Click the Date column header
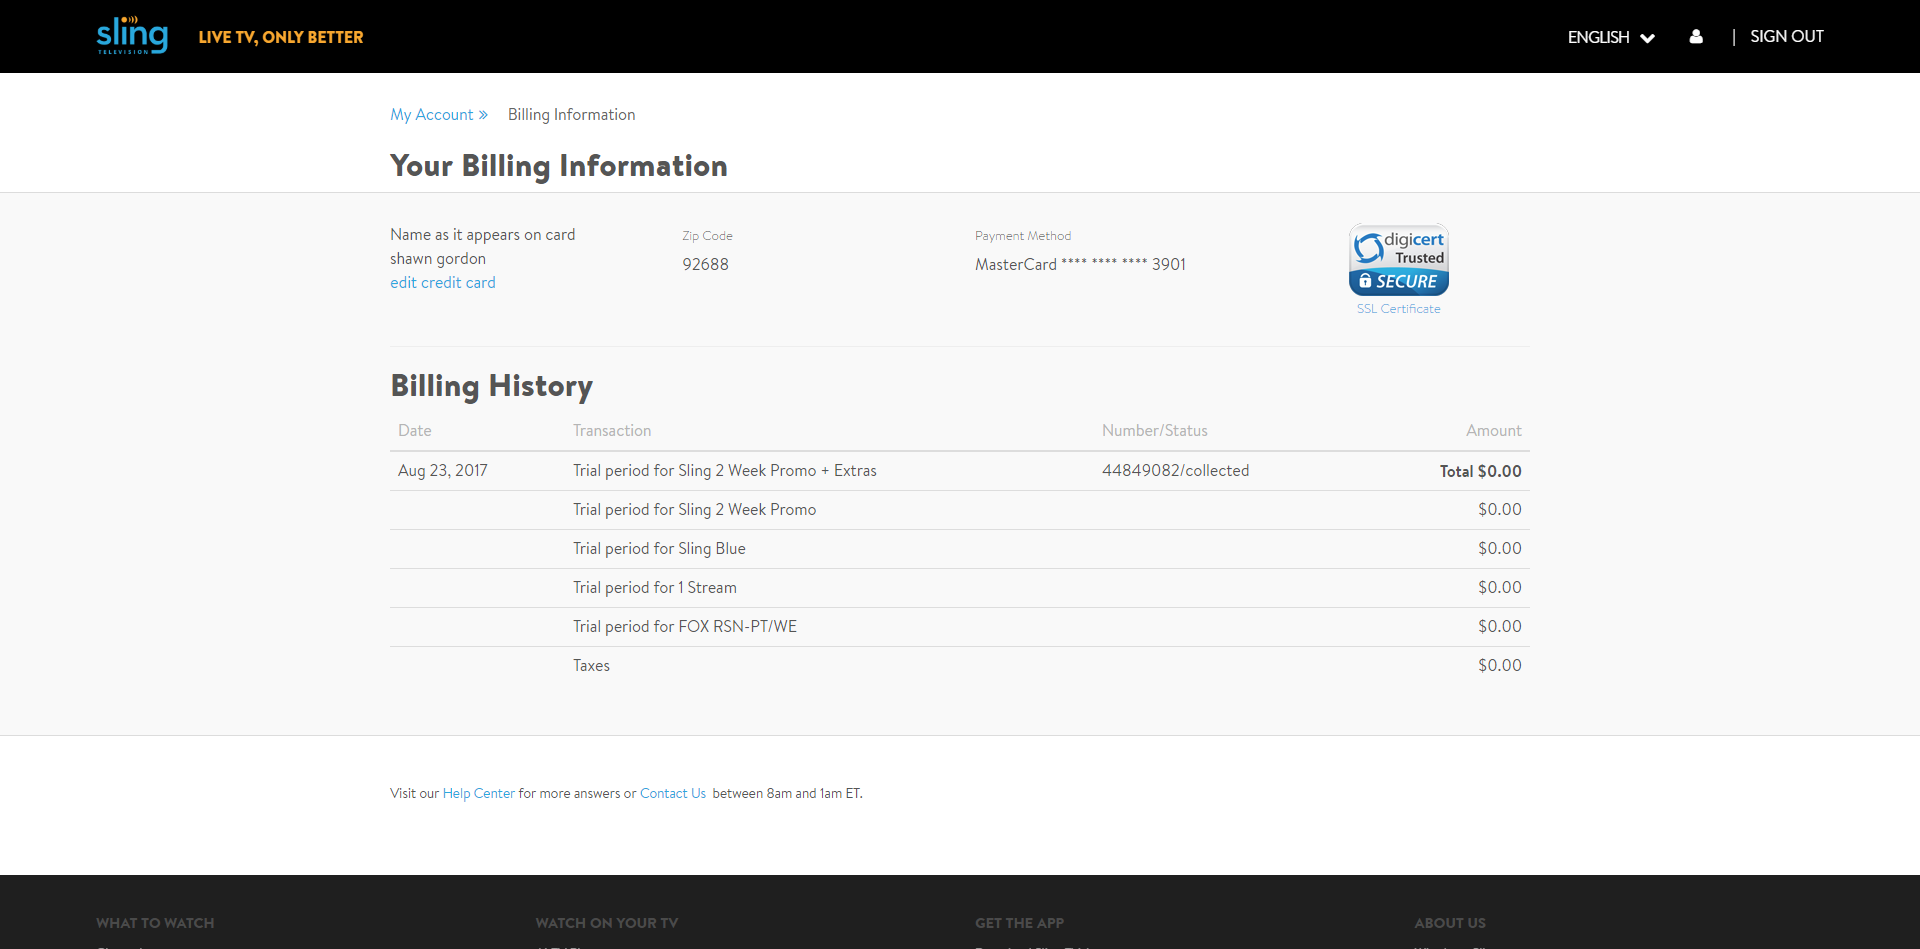The image size is (1920, 949). pos(415,431)
